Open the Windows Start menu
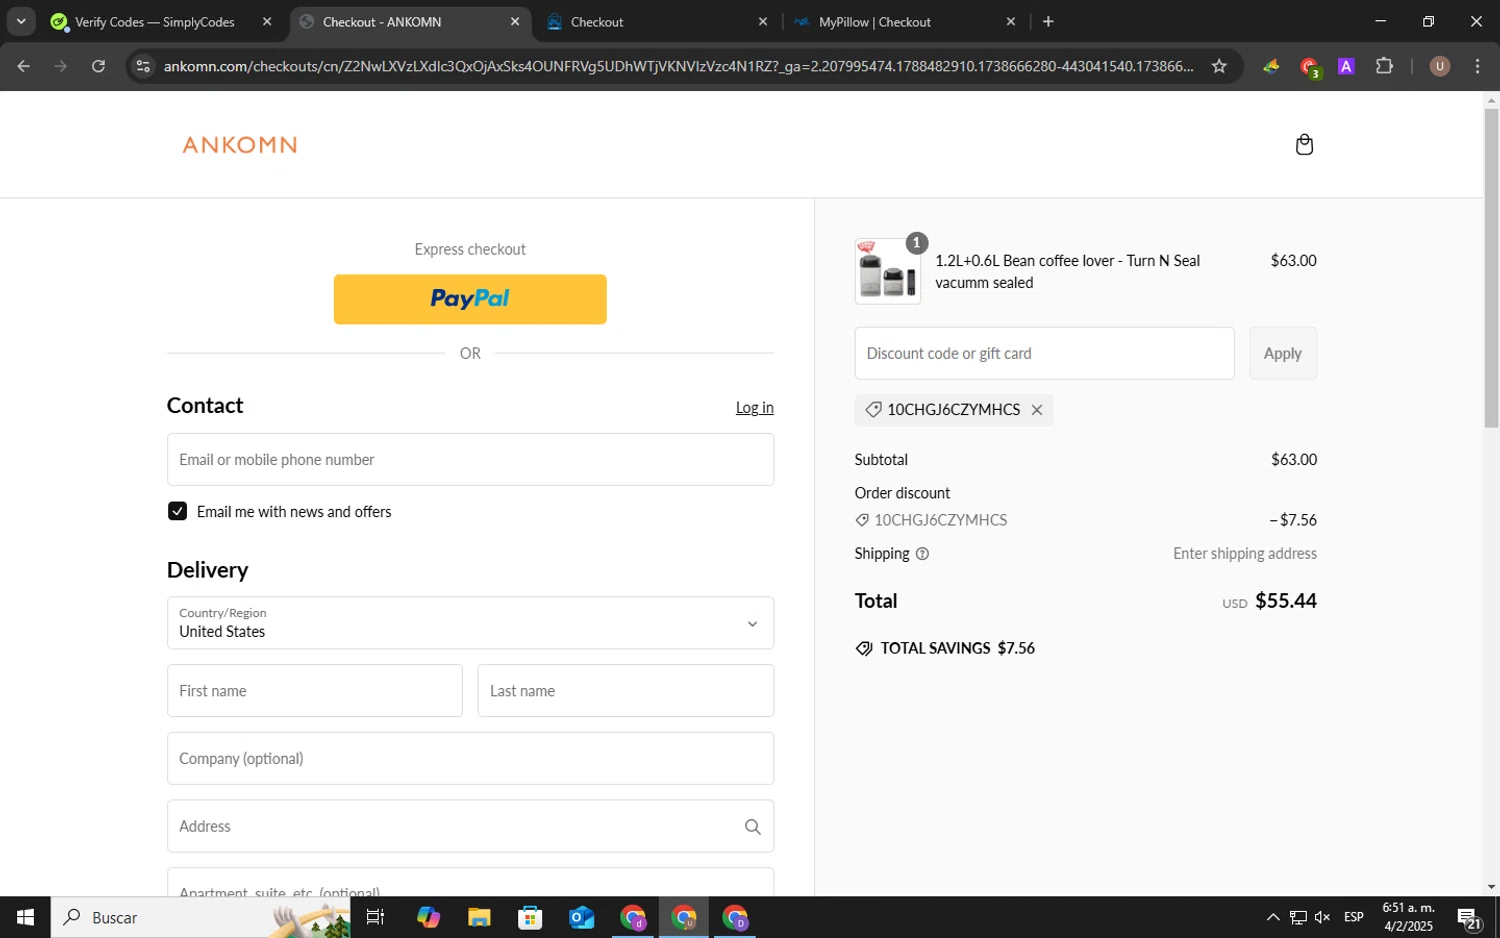The height and width of the screenshot is (938, 1500). pyautogui.click(x=25, y=917)
